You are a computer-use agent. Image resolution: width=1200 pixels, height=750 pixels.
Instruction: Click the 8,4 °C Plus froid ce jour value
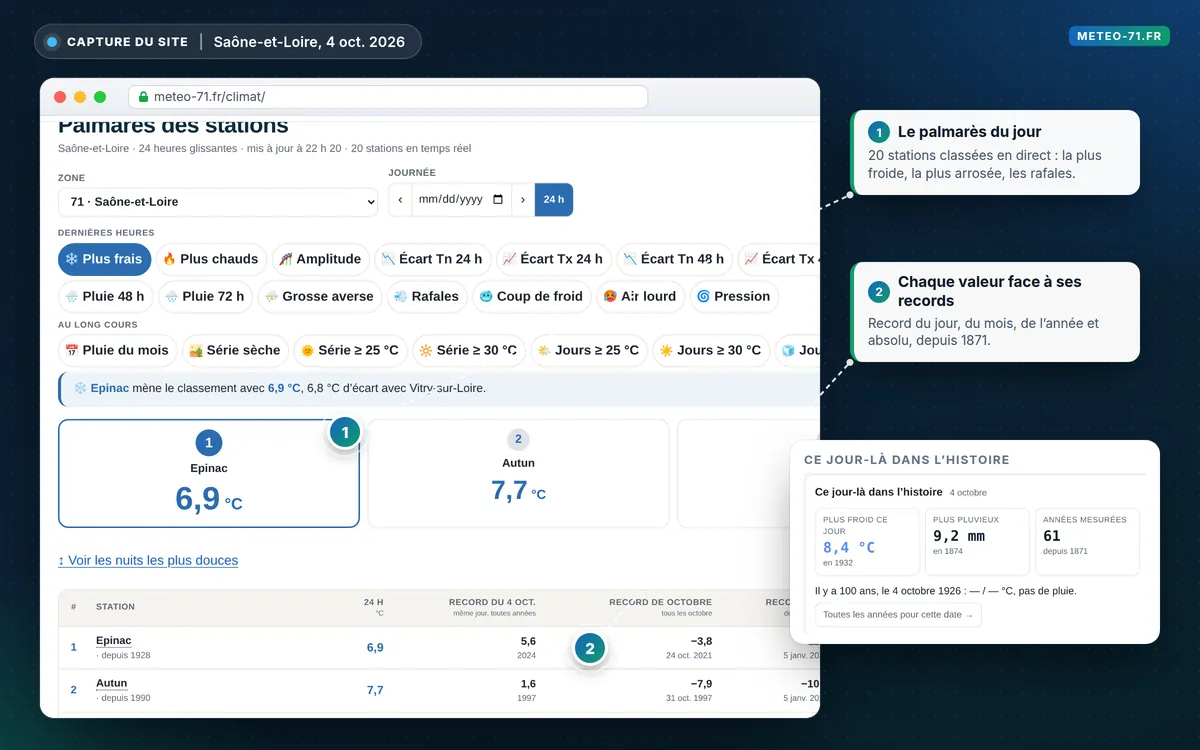(849, 547)
